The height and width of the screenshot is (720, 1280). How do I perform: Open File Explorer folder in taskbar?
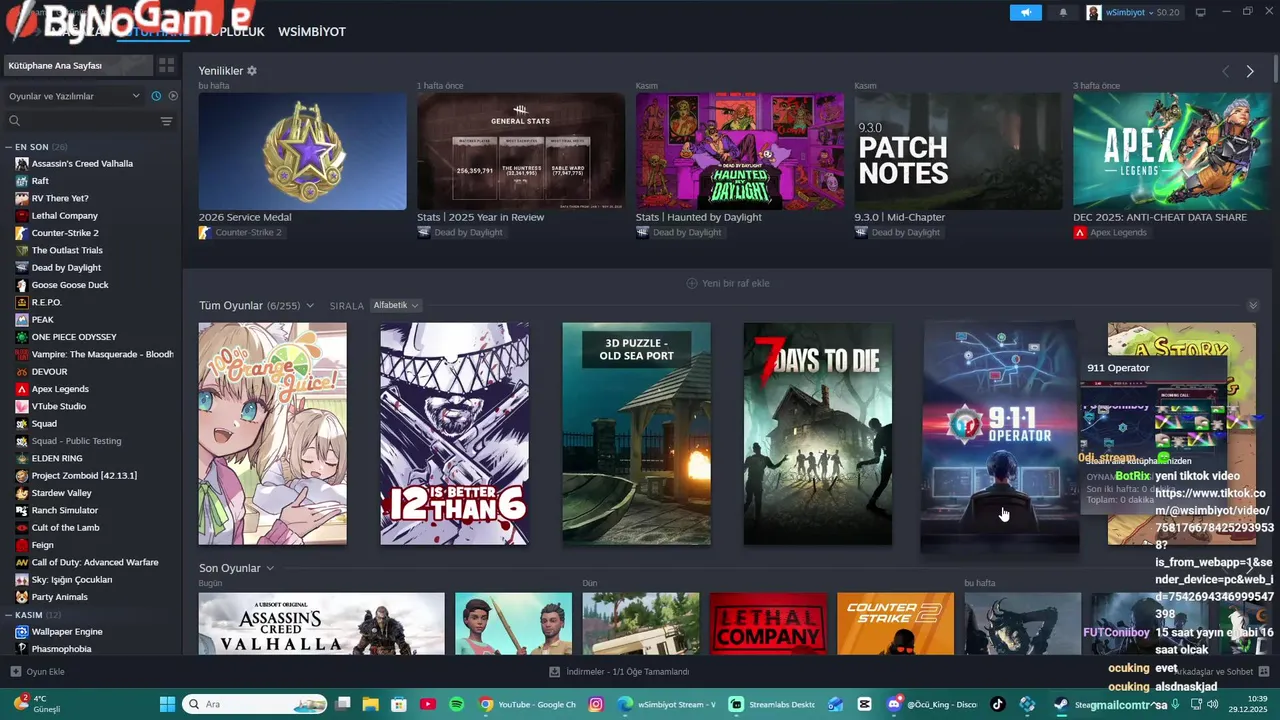pyautogui.click(x=370, y=704)
